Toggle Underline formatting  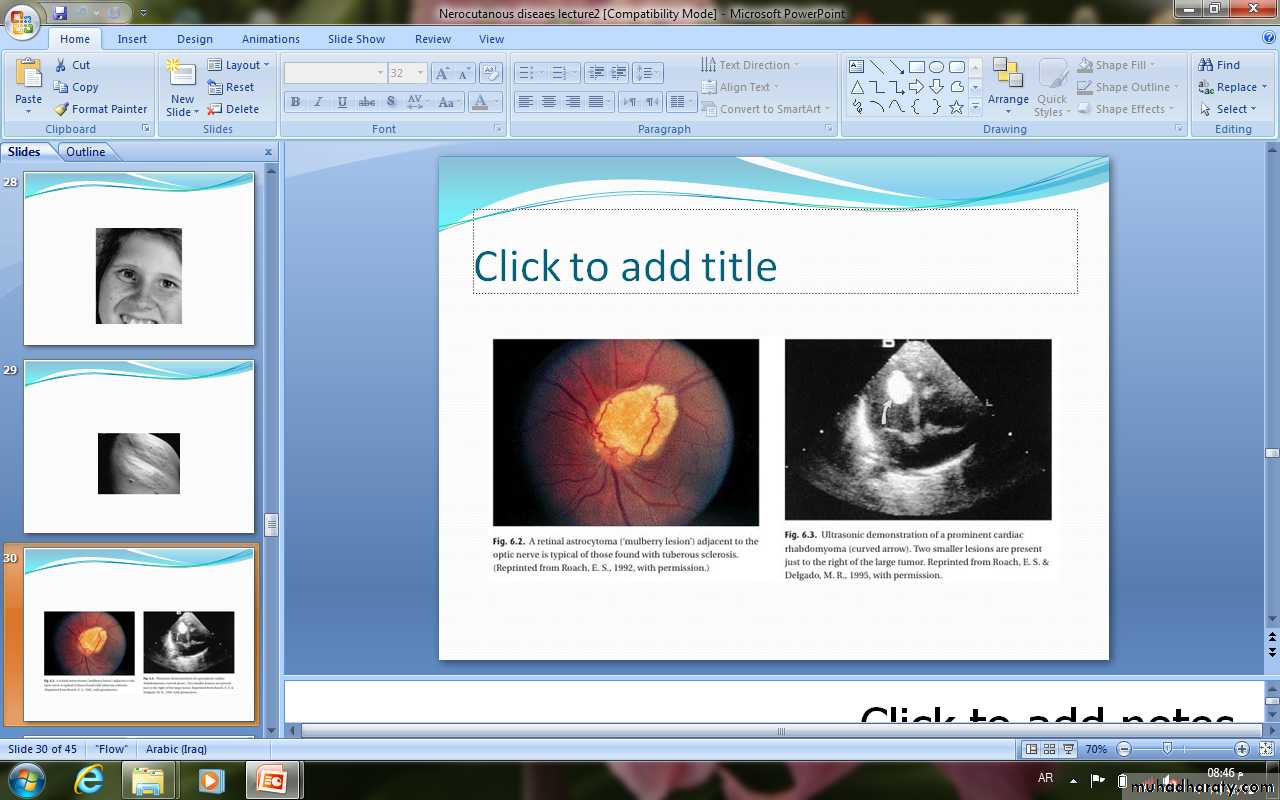(343, 102)
